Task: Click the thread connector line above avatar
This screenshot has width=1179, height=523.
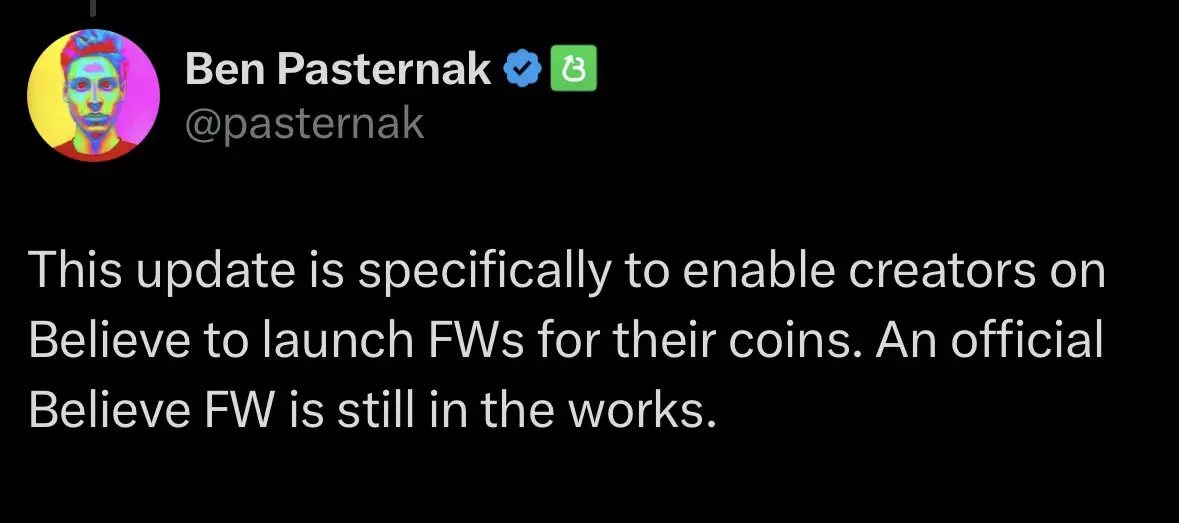Action: 95,8
